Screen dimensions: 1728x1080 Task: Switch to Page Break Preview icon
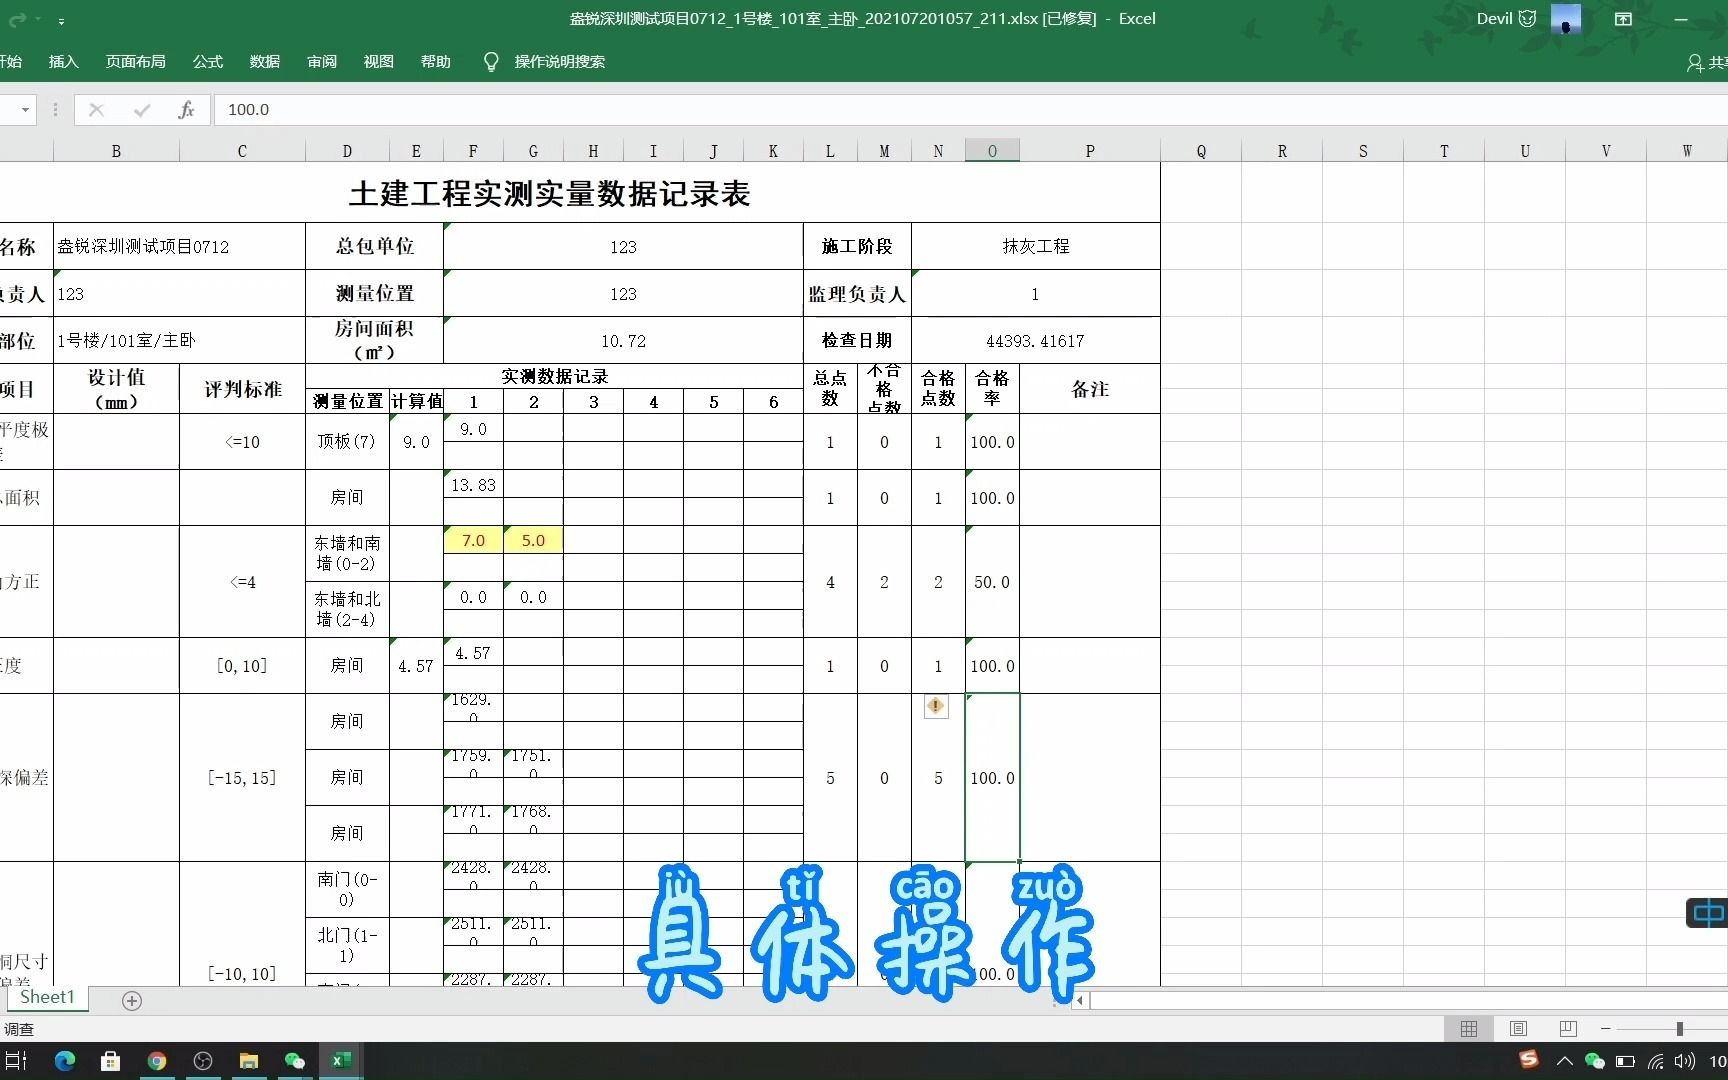click(x=1568, y=1029)
